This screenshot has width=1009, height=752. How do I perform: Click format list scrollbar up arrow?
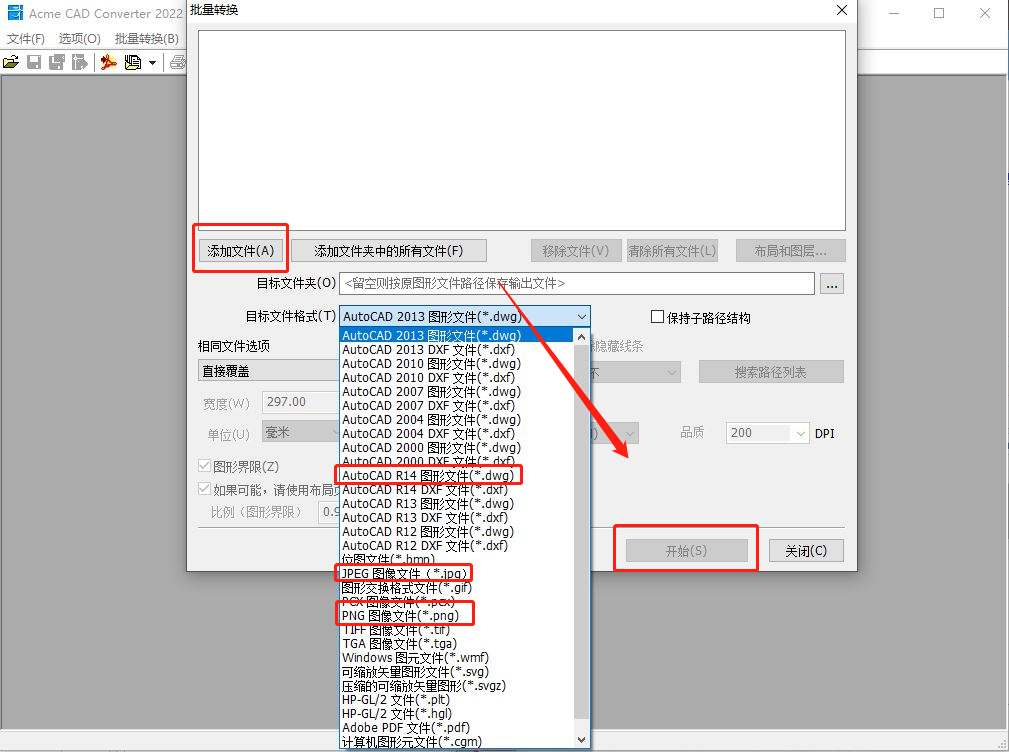[x=581, y=336]
